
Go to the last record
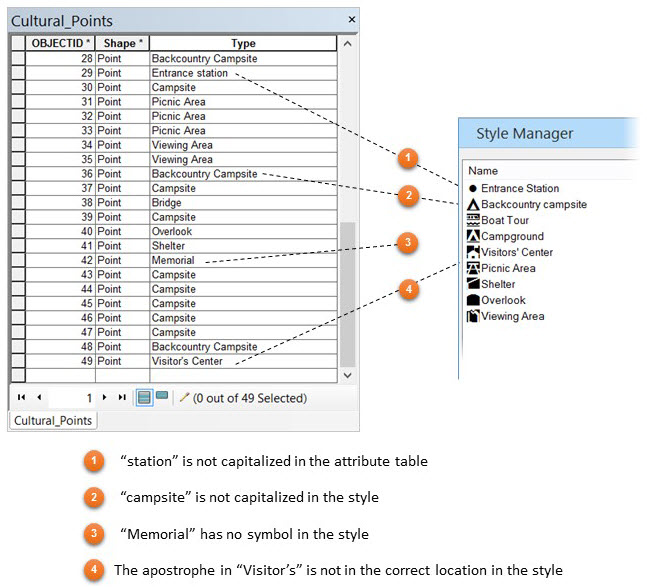[122, 397]
